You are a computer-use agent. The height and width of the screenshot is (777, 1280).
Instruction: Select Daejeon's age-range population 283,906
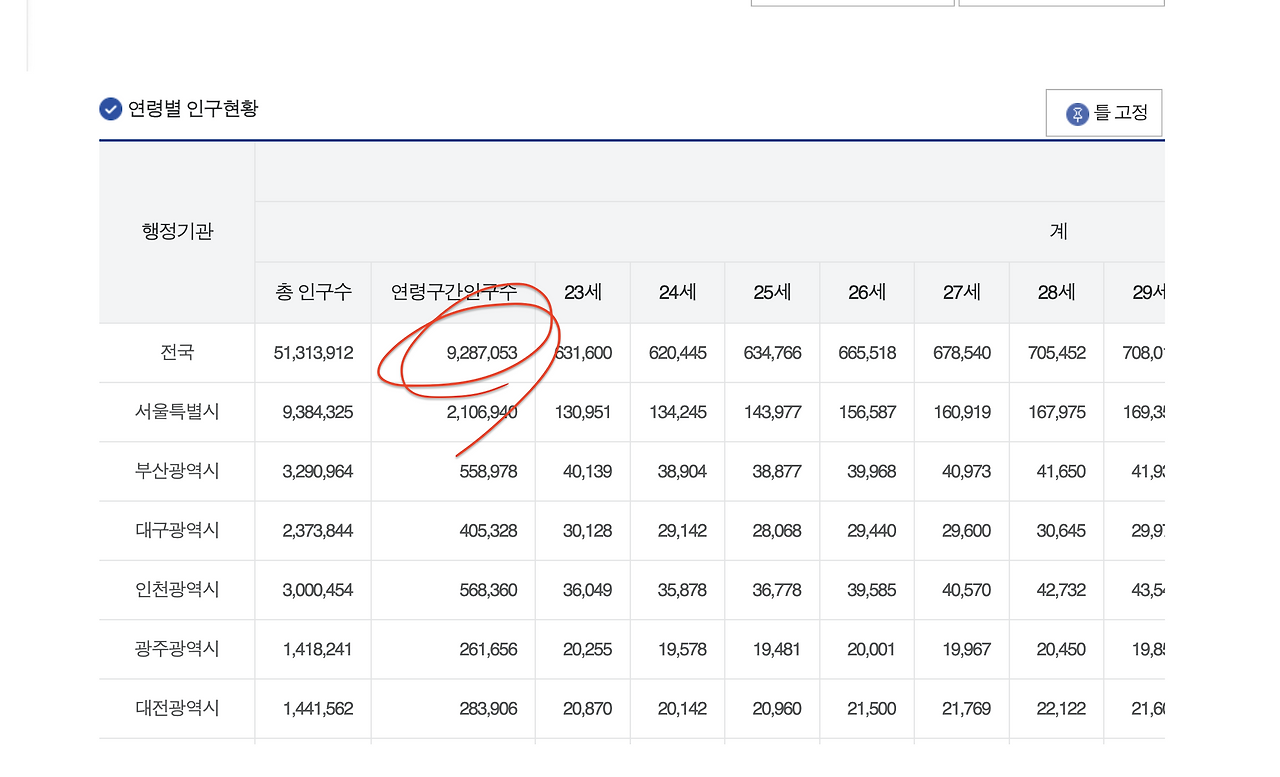(x=488, y=708)
